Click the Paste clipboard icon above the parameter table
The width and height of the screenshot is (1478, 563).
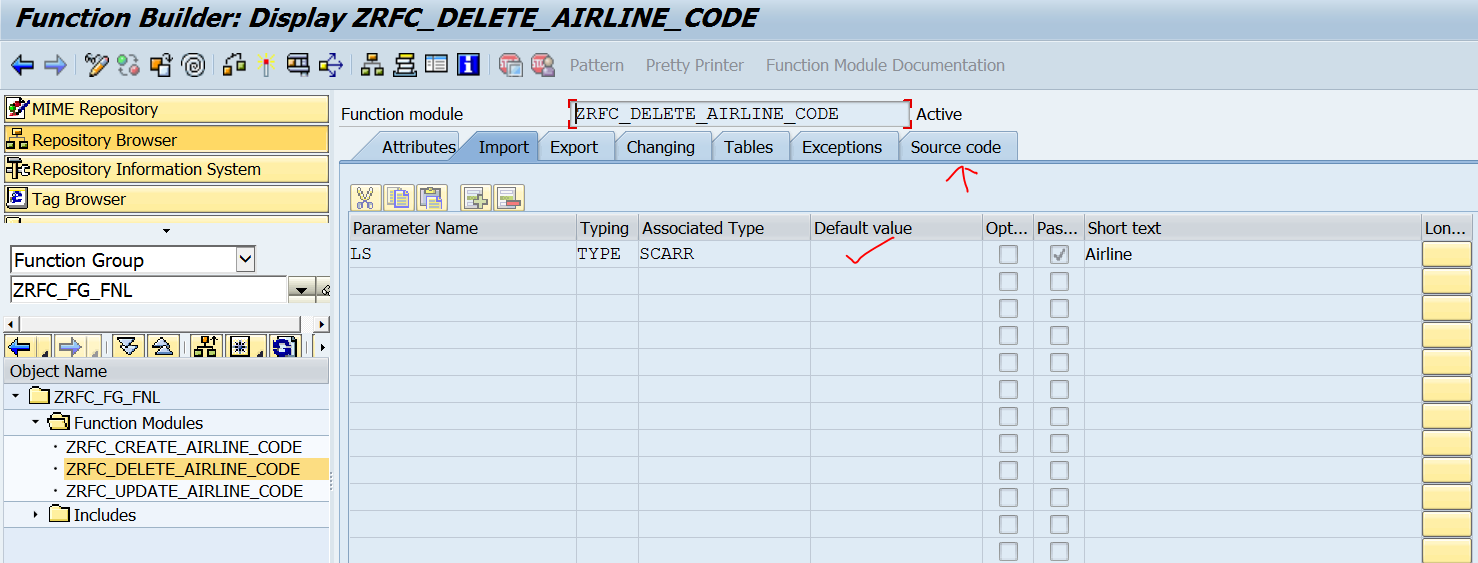[x=430, y=197]
